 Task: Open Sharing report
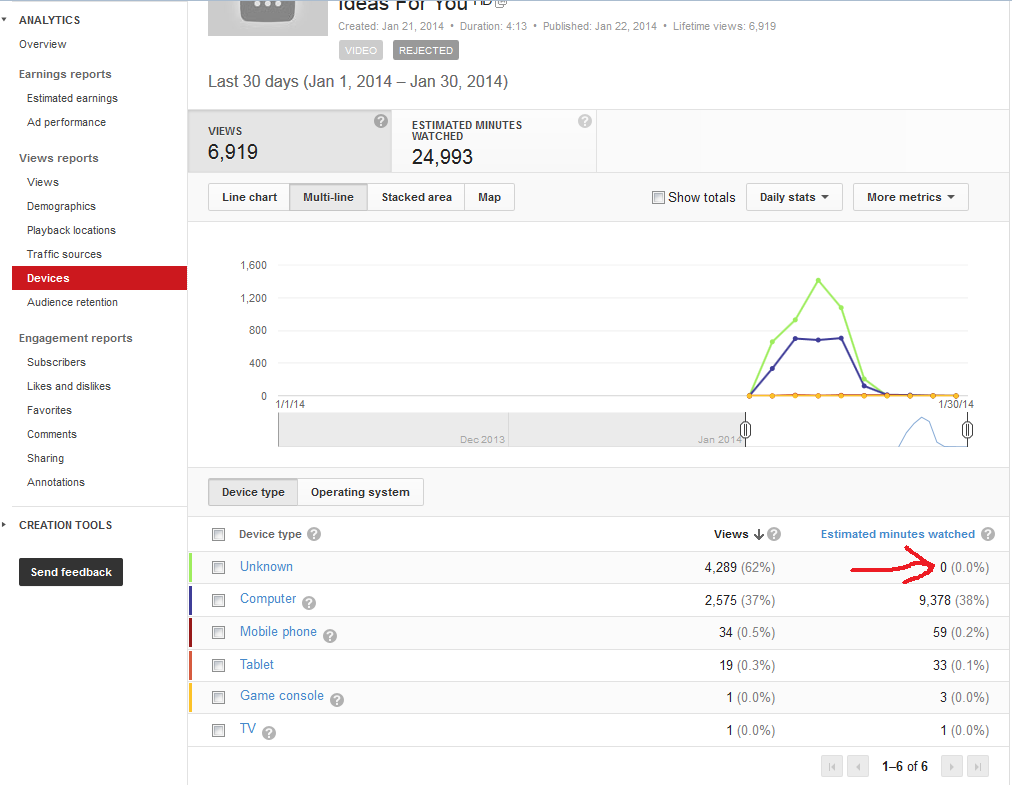45,458
